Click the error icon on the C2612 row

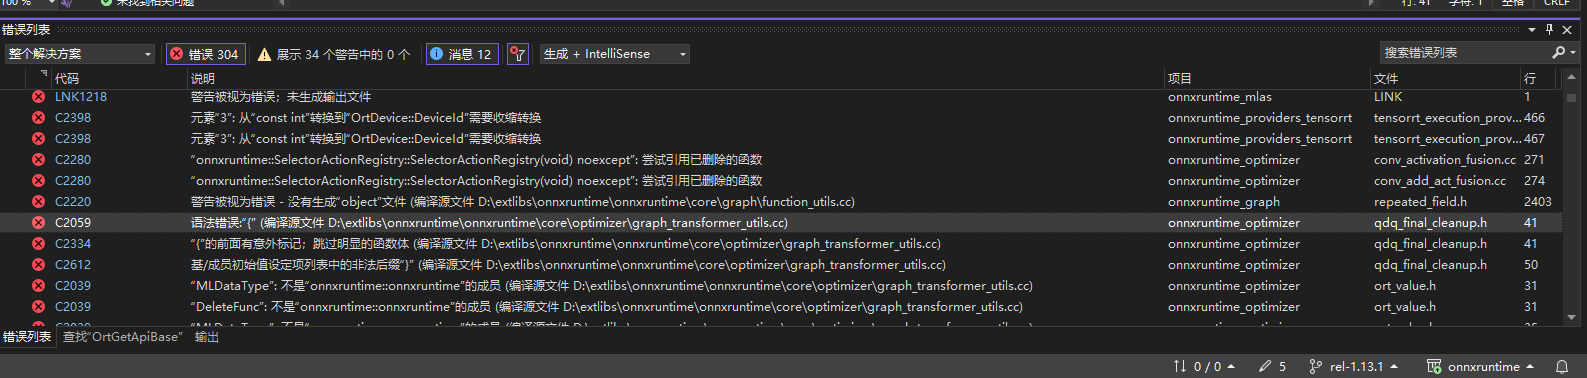pos(38,265)
